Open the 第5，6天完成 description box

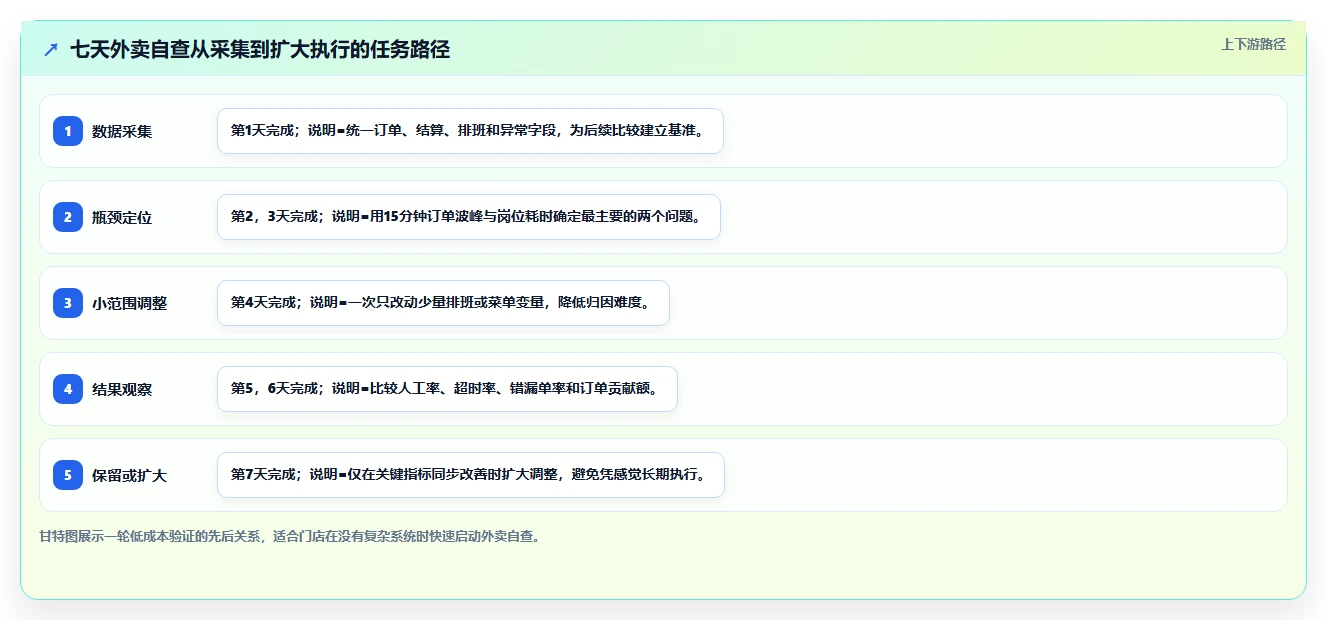pyautogui.click(x=447, y=389)
